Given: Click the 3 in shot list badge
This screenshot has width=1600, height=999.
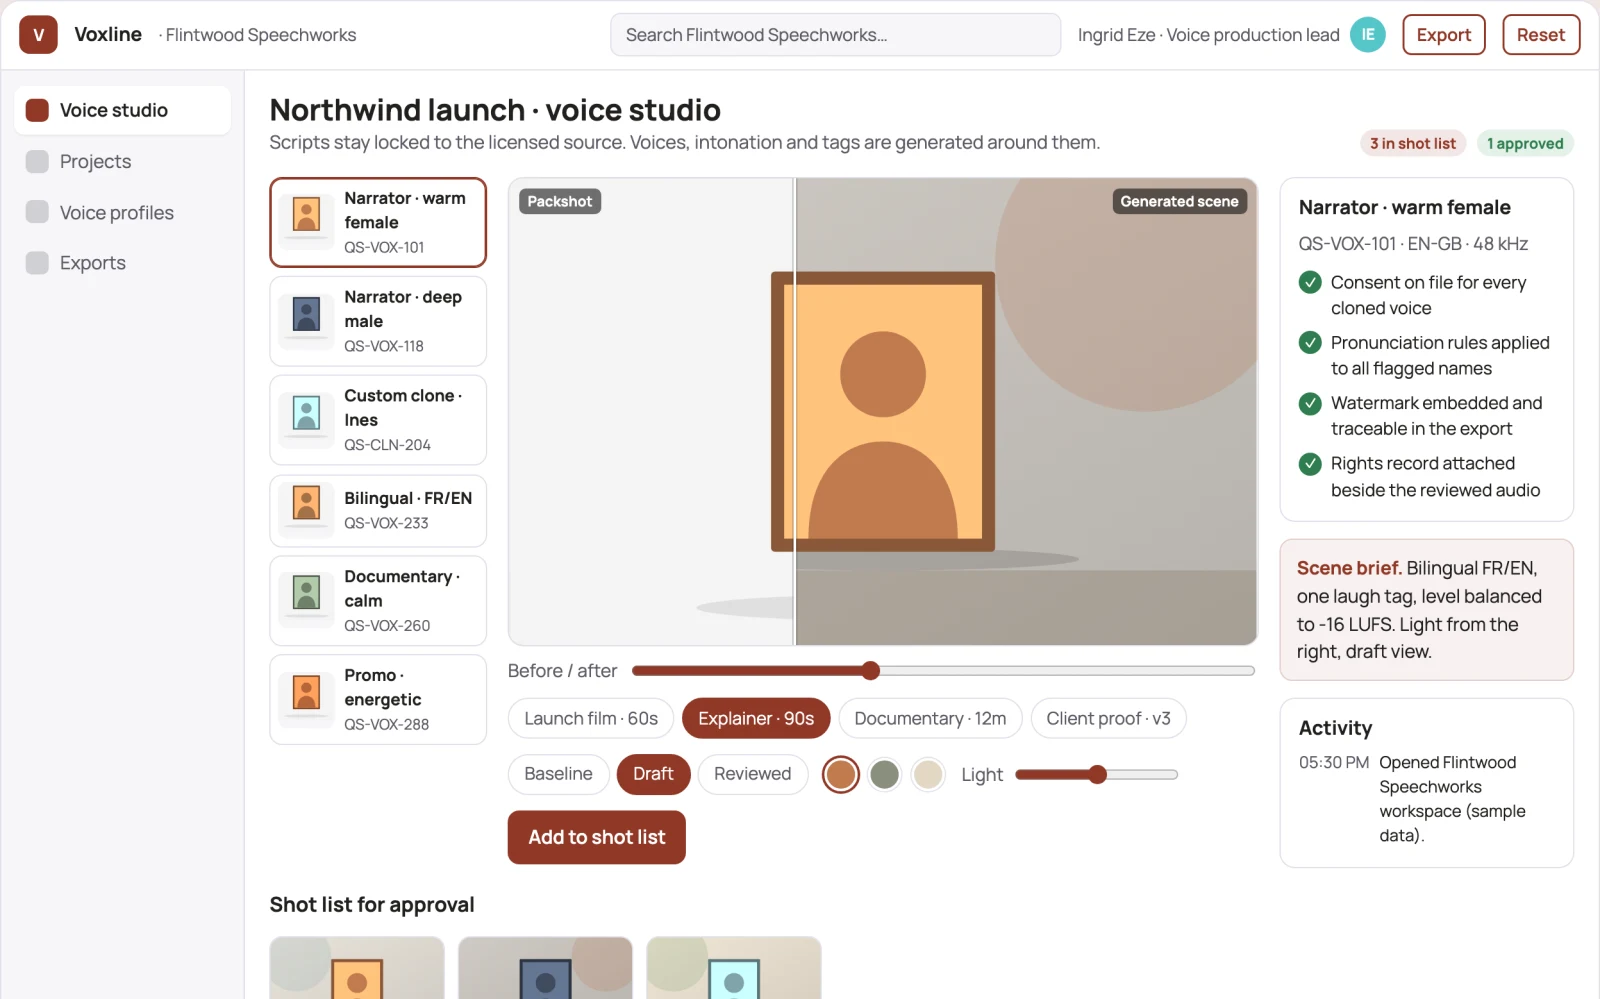Looking at the screenshot, I should 1412,144.
